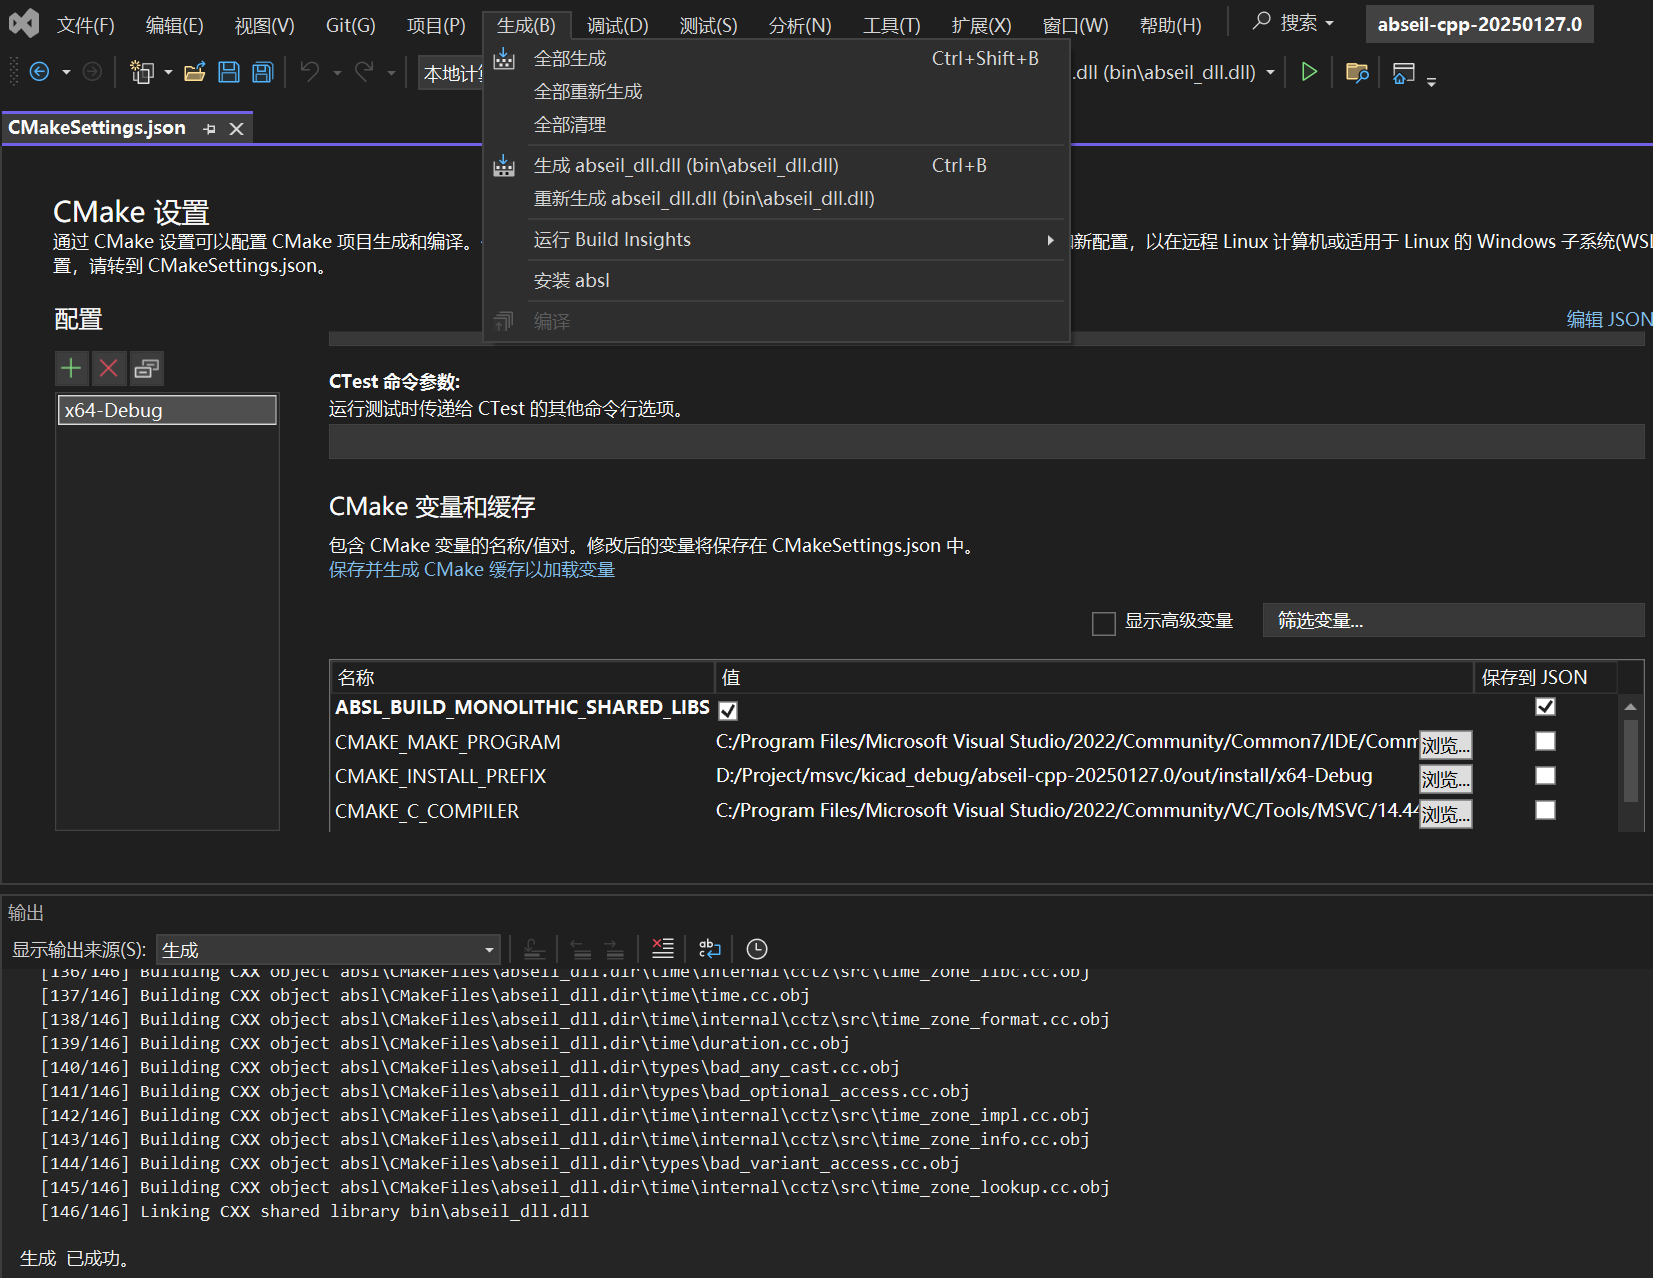
Task: Click the CMake variables table scrollbar
Action: tap(1630, 762)
